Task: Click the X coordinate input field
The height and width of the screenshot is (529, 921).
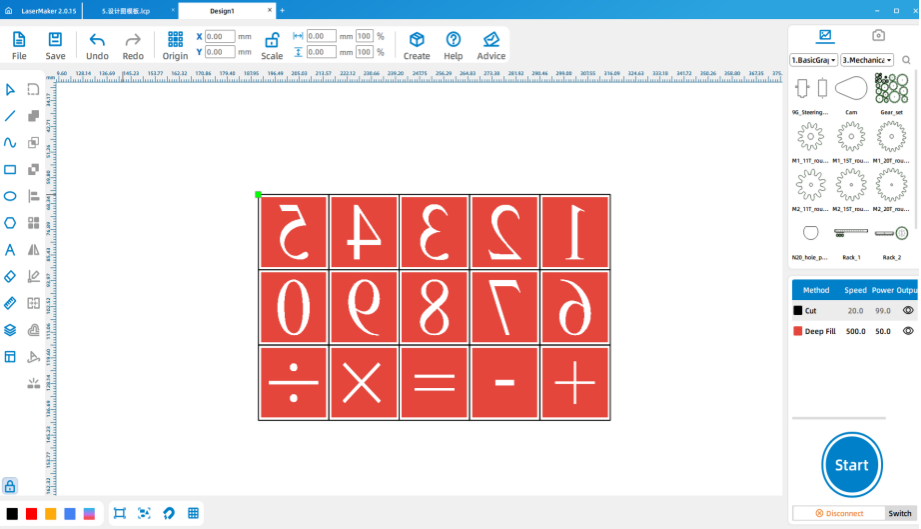Action: pyautogui.click(x=220, y=36)
